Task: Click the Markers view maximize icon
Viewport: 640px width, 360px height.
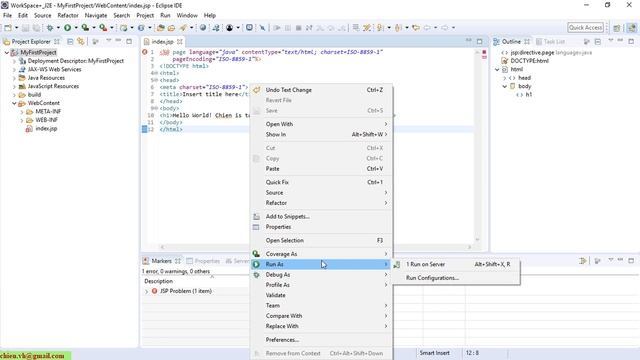Action: point(631,260)
